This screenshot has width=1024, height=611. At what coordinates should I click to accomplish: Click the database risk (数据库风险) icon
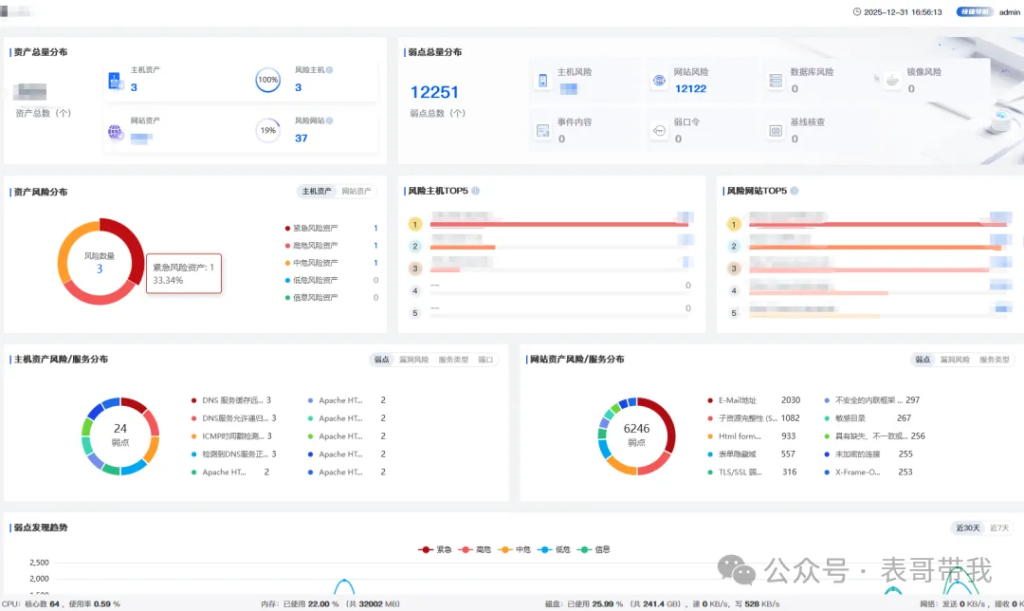click(775, 81)
